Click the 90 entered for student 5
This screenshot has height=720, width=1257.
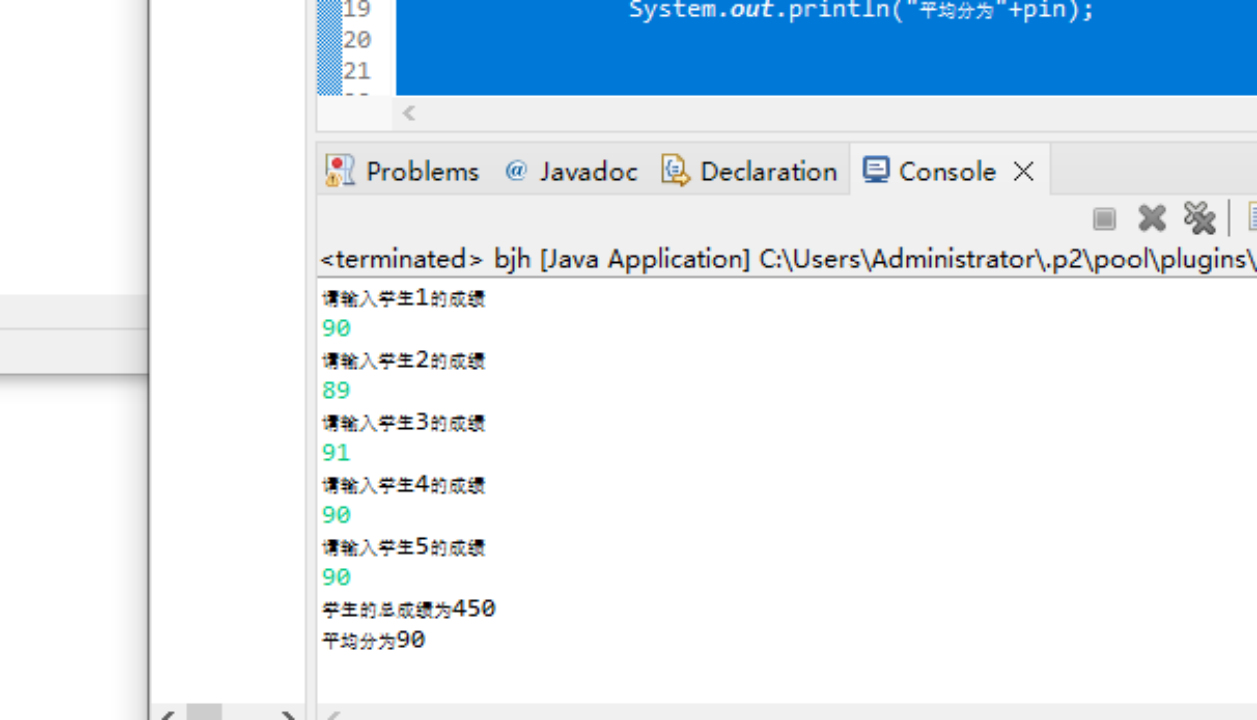[336, 578]
